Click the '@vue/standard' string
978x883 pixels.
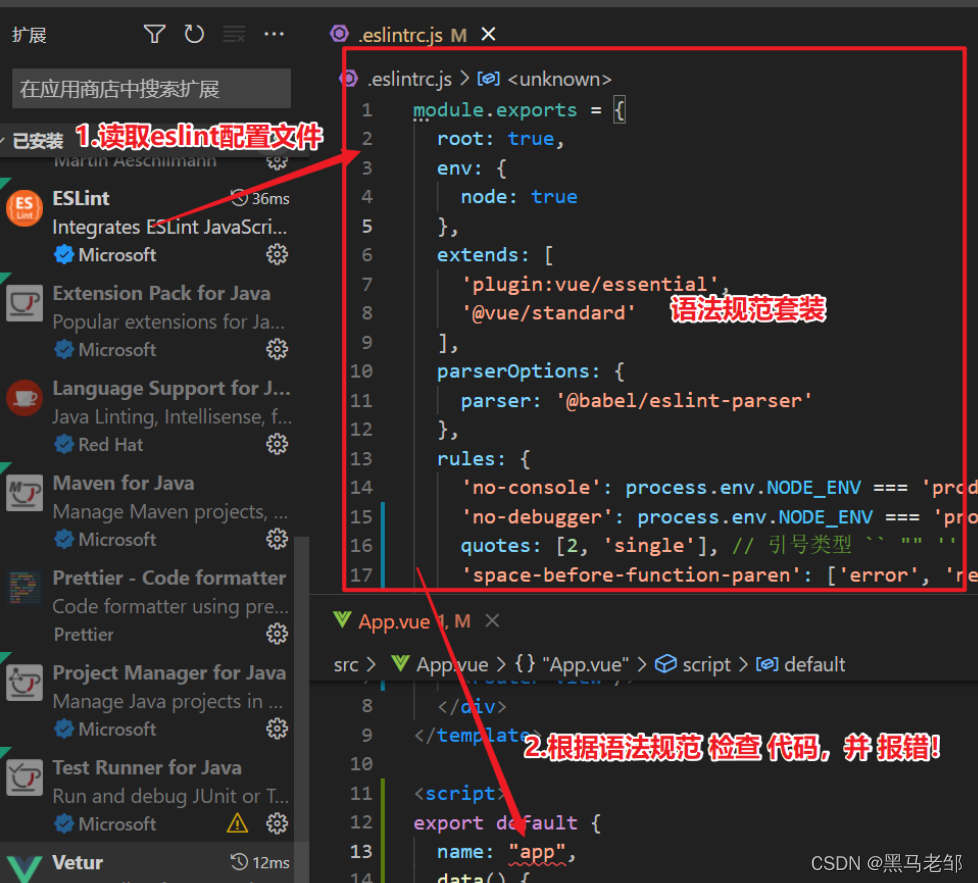(x=548, y=313)
